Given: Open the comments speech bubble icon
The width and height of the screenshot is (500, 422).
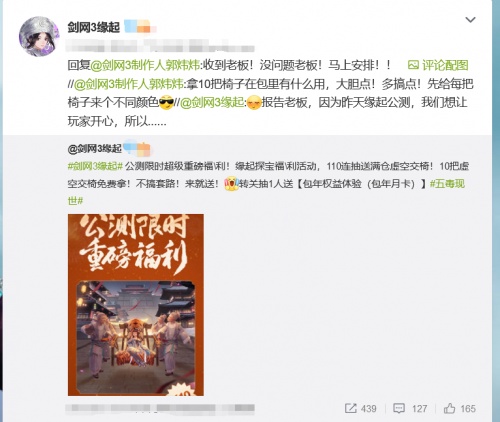Looking at the screenshot, I should (x=399, y=408).
